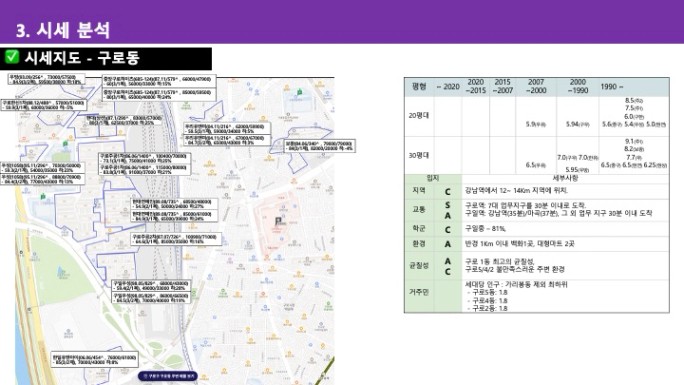Screen dimensions: 684x385
Task: Select the 거주민 row label
Action: point(419,292)
